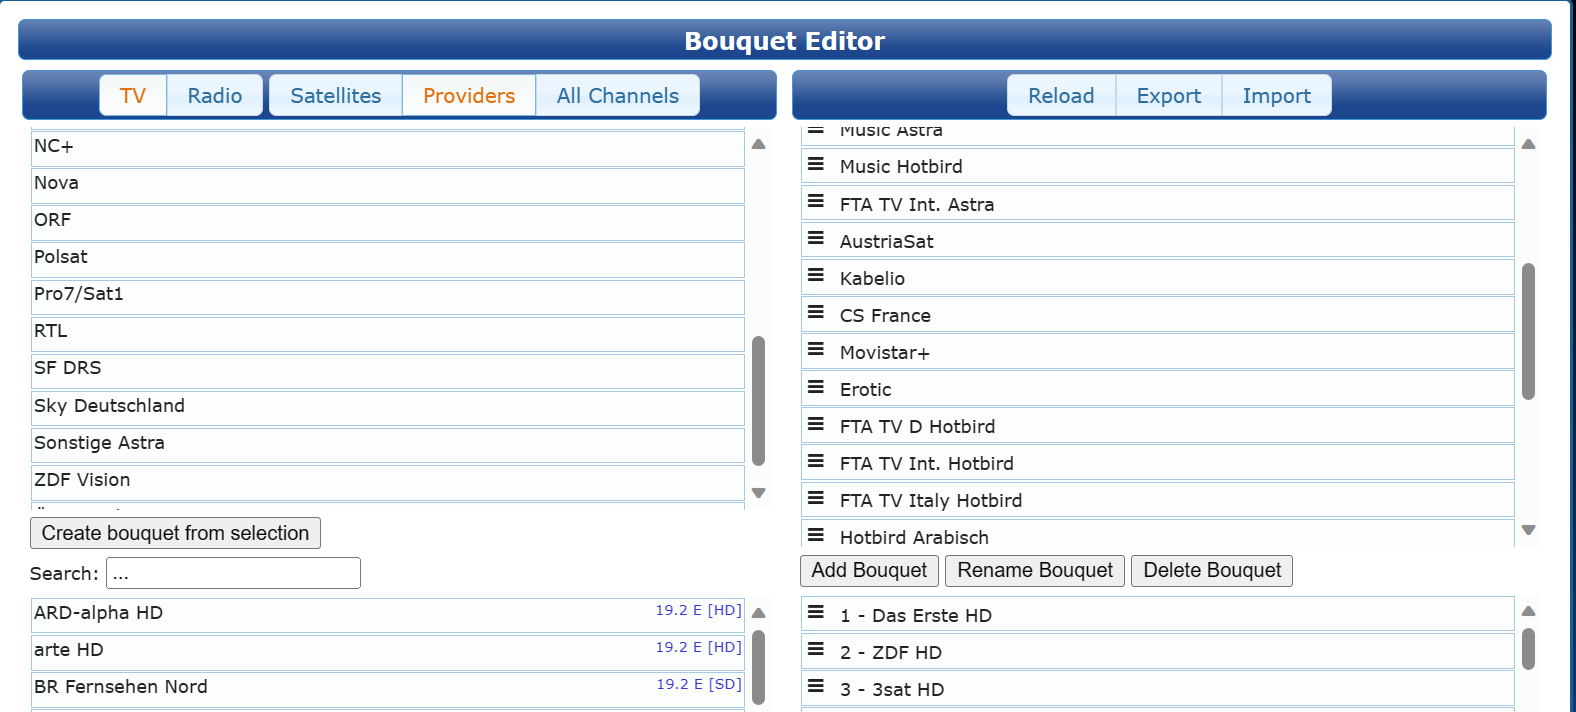
Task: Click drag-handle icon beside Music Hotbird
Action: click(x=816, y=164)
